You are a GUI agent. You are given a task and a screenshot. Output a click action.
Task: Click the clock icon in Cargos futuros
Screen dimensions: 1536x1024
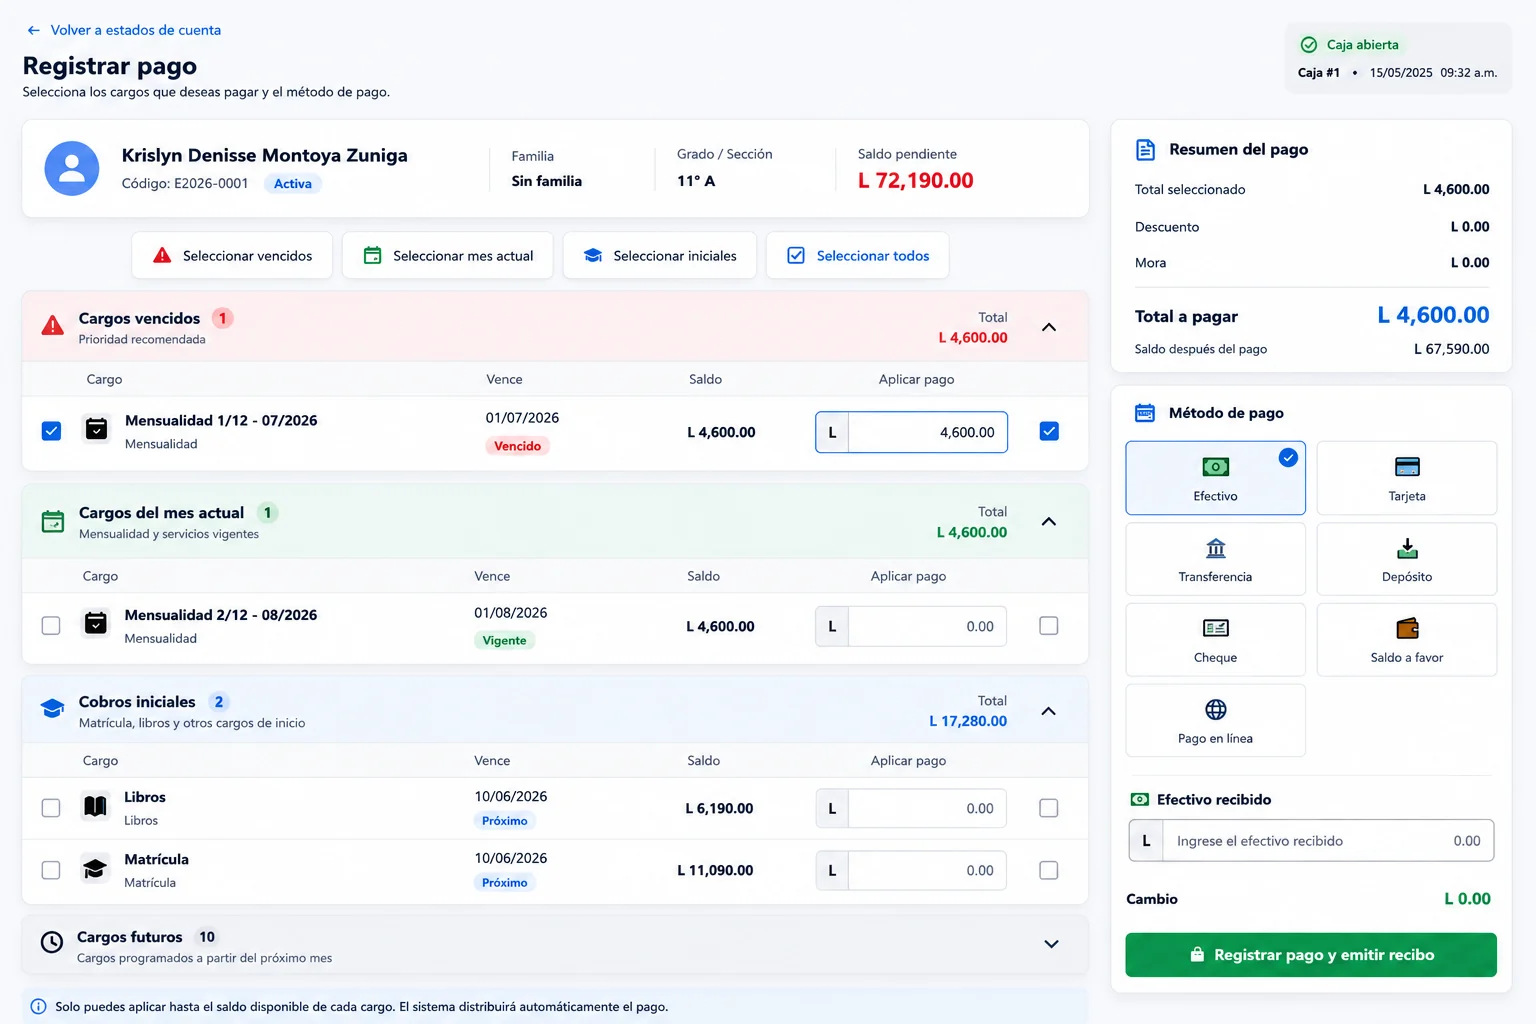[52, 943]
